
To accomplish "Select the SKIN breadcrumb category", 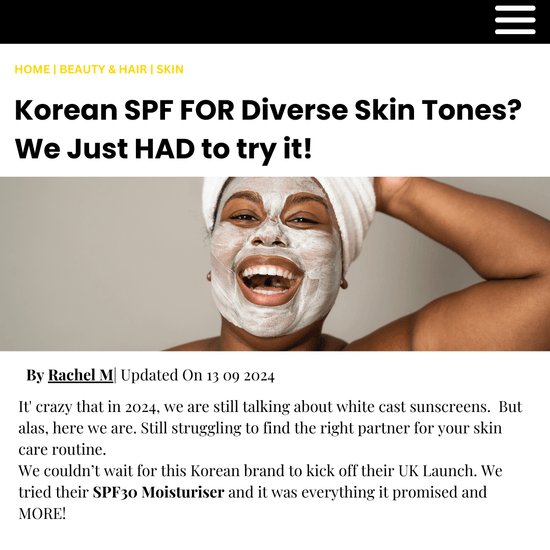I will [170, 69].
